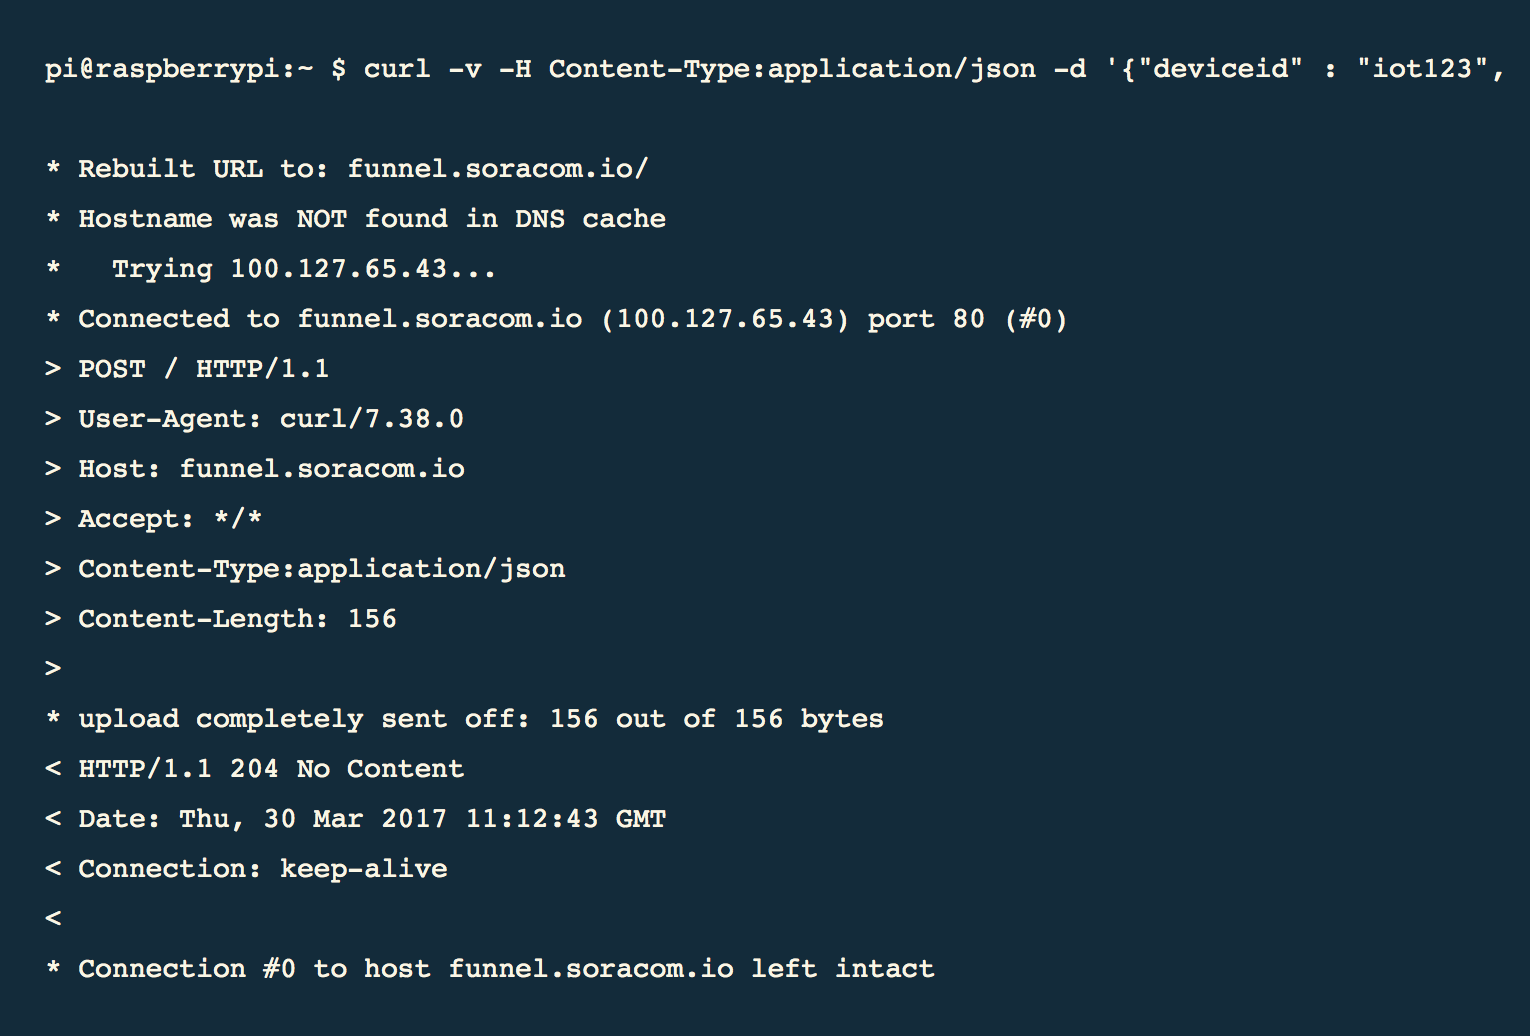This screenshot has width=1530, height=1036.
Task: Click the 'Hostname was NOT found' line
Action: (371, 219)
